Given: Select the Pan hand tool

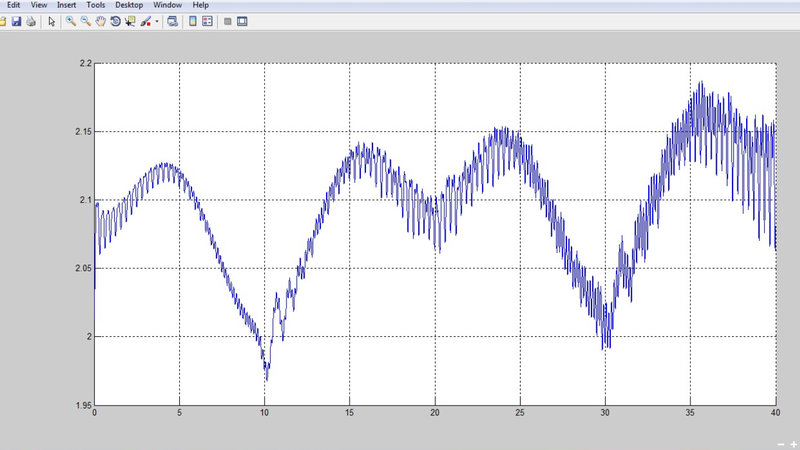Looking at the screenshot, I should pyautogui.click(x=100, y=21).
